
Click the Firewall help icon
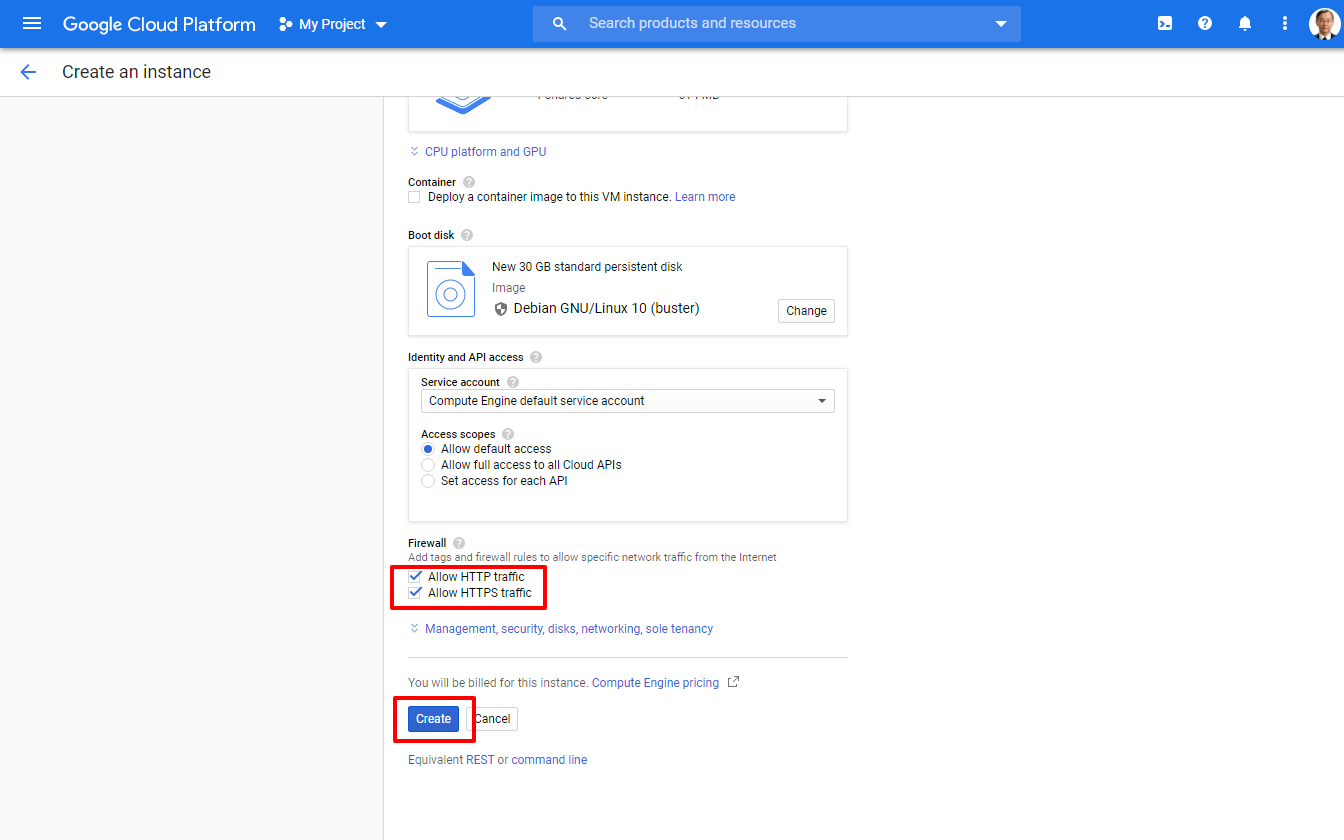tap(459, 543)
